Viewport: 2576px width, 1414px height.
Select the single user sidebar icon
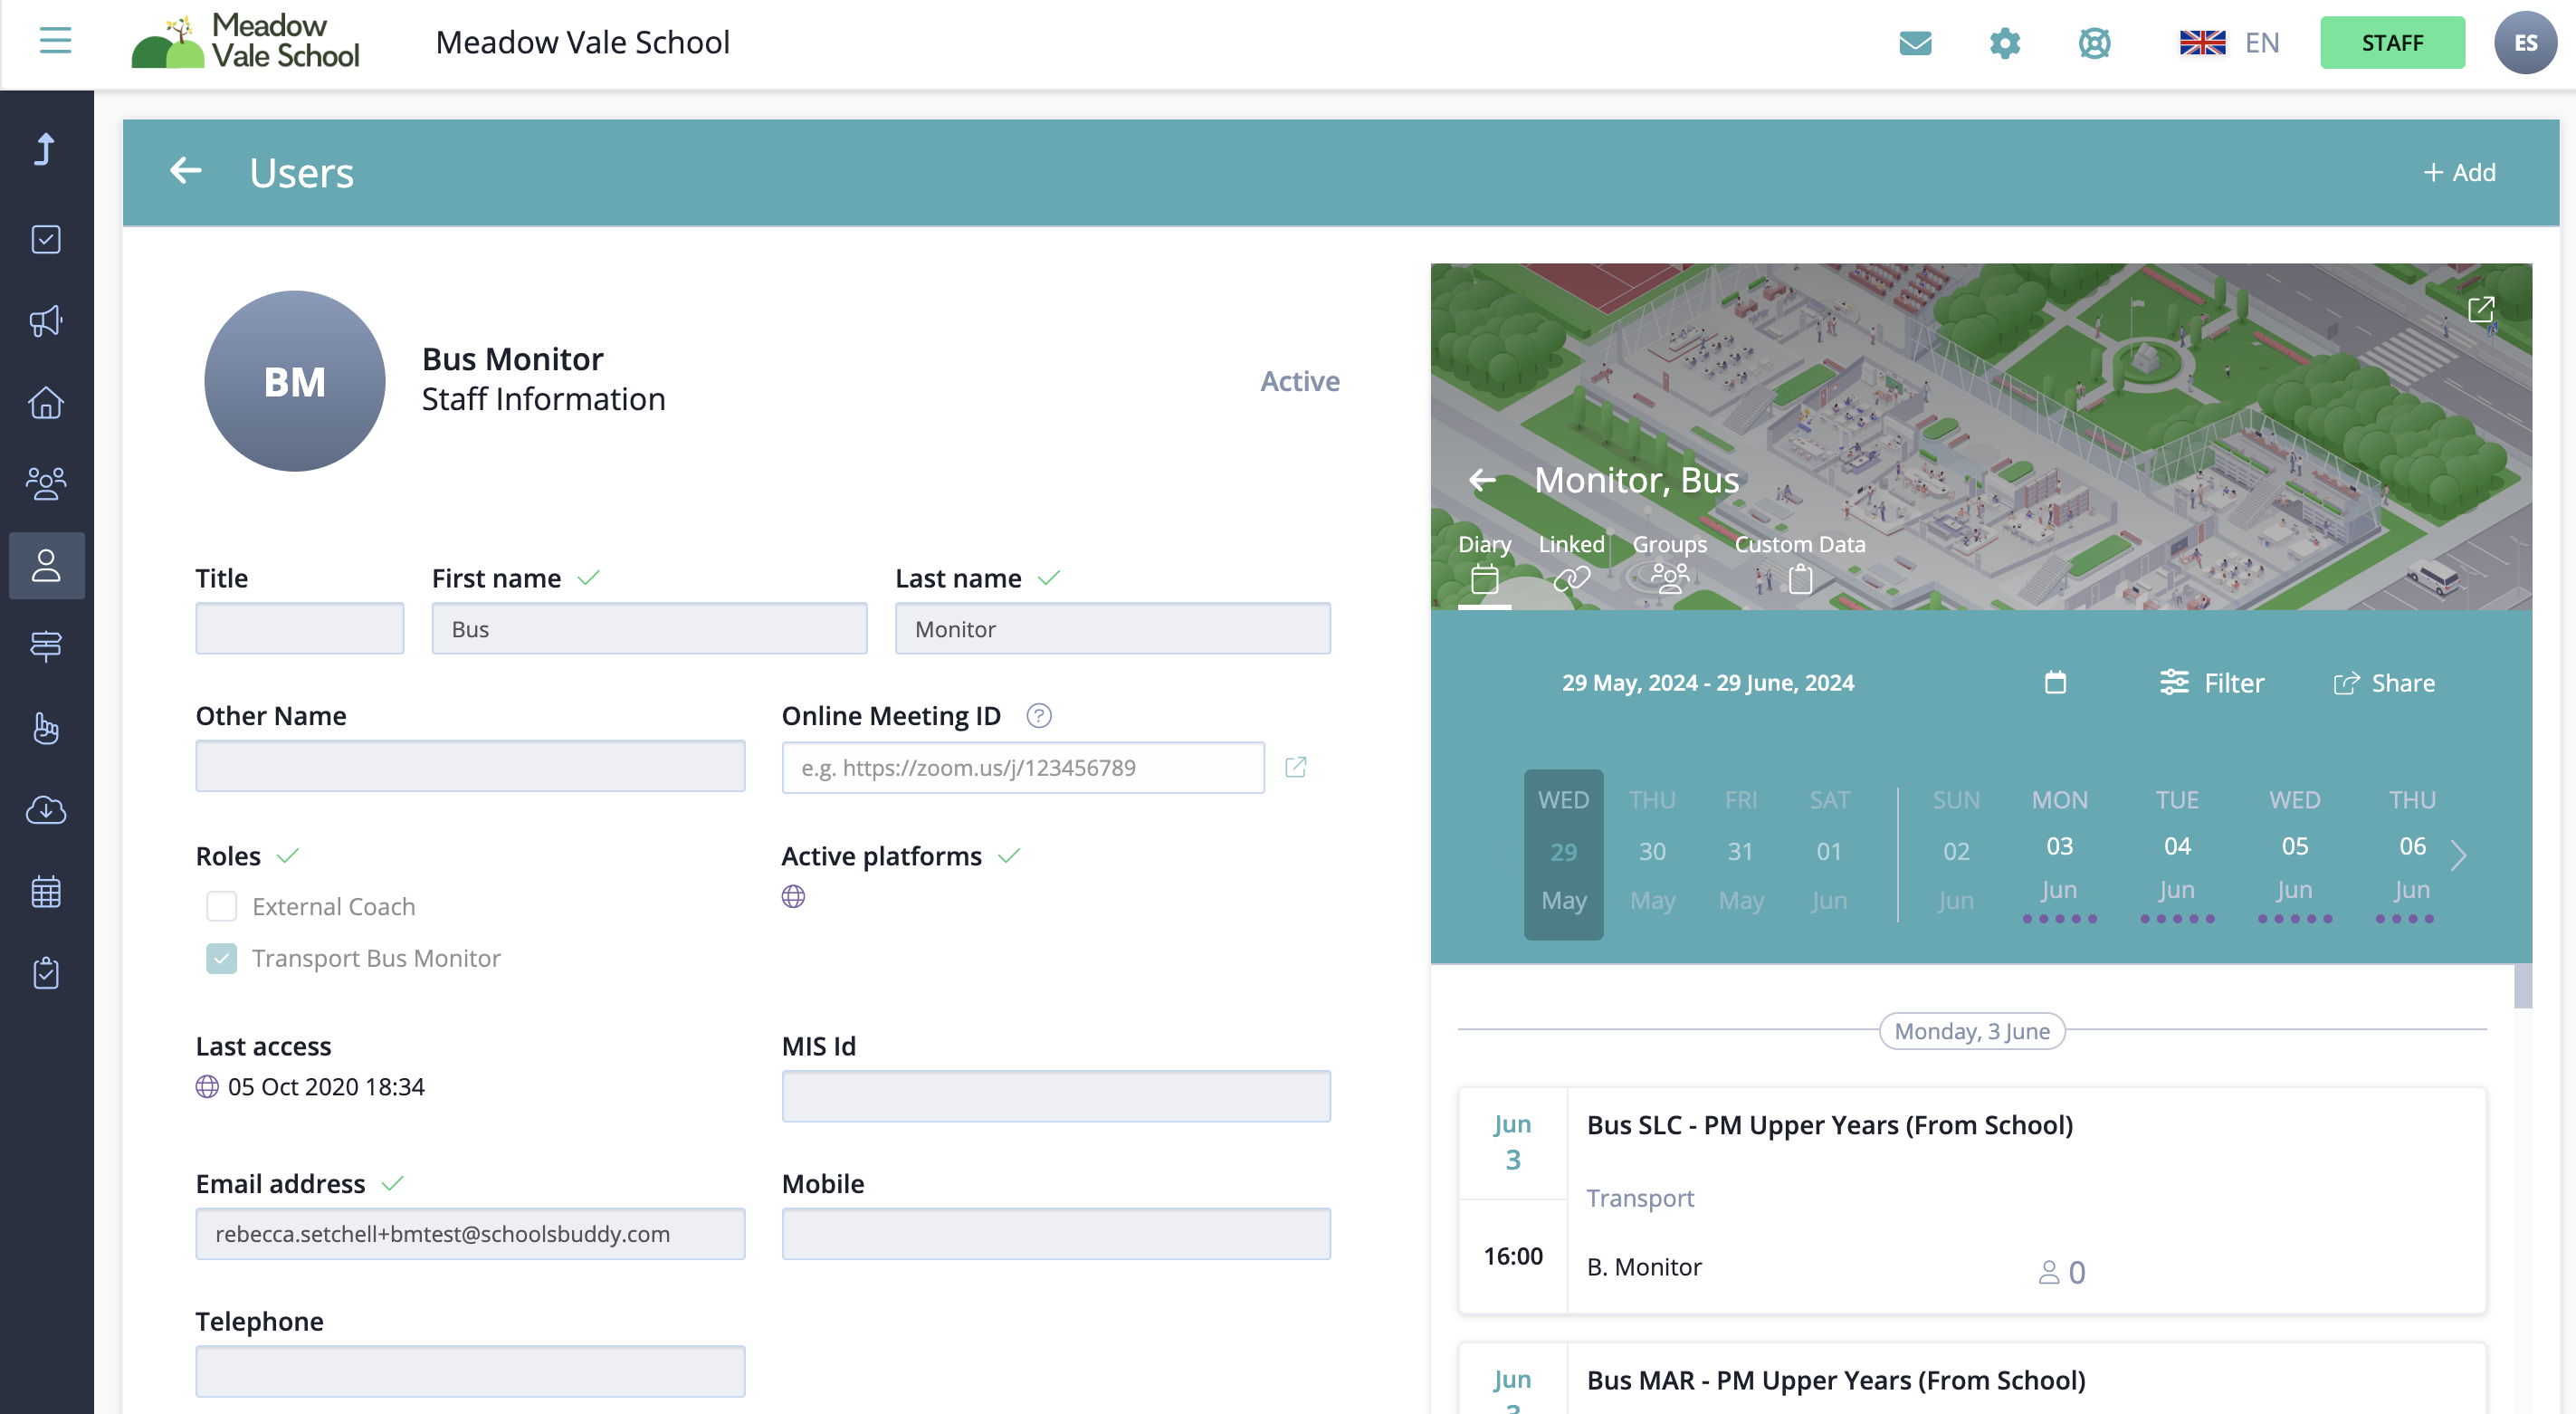46,565
